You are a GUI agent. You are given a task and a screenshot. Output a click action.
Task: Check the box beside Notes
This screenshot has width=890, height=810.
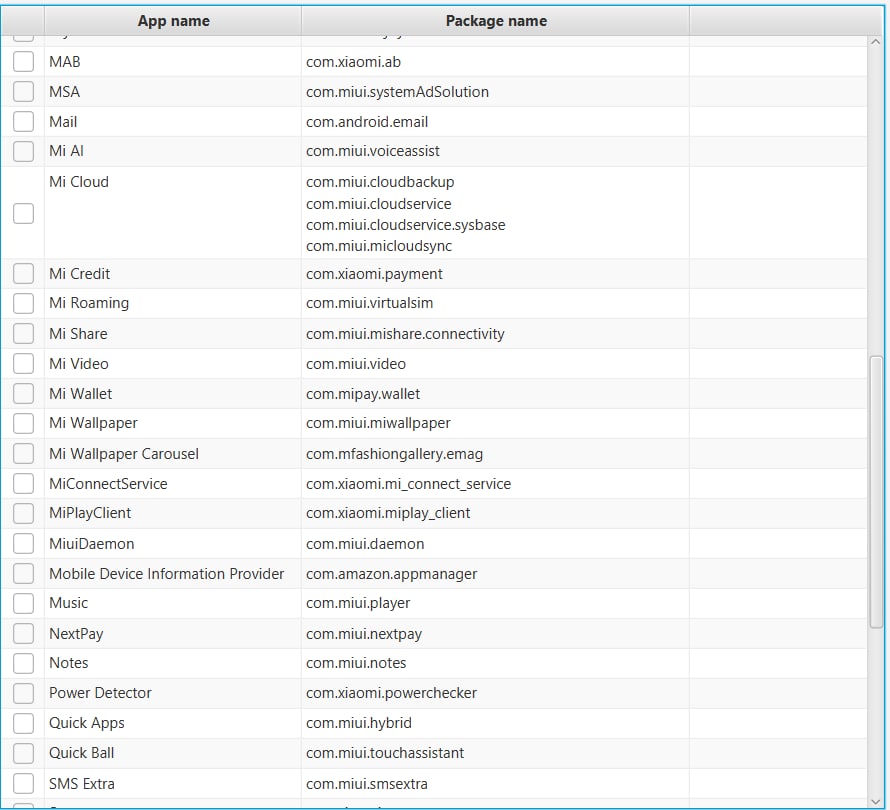[x=23, y=663]
